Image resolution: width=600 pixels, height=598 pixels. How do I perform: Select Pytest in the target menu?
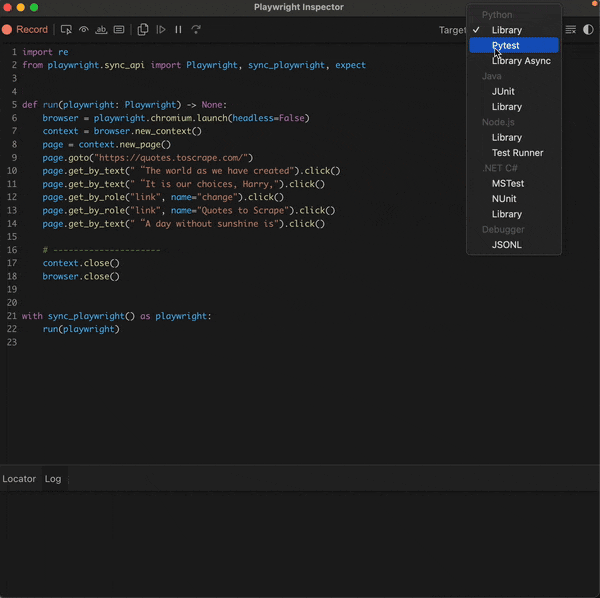click(514, 45)
